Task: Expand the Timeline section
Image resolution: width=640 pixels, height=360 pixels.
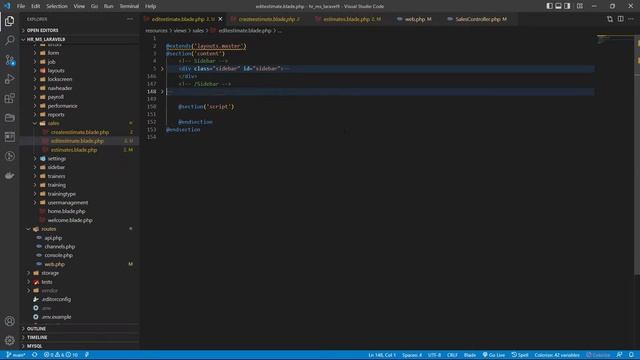Action: point(37,338)
